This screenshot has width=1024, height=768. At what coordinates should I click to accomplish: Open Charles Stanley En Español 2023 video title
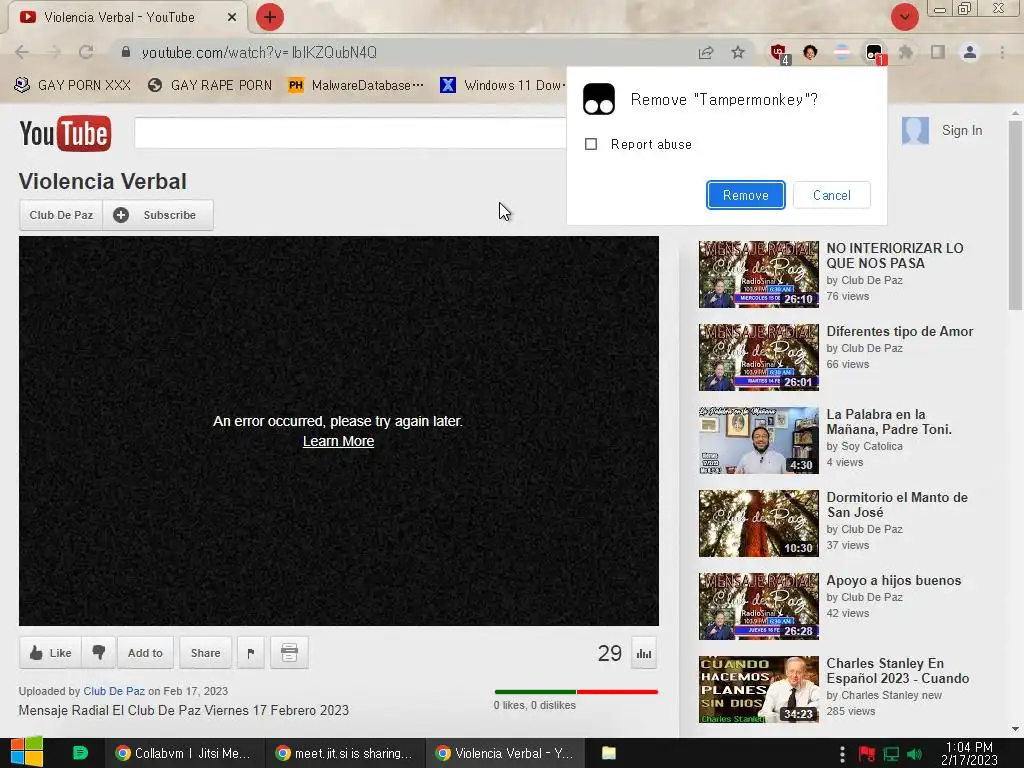(x=897, y=671)
